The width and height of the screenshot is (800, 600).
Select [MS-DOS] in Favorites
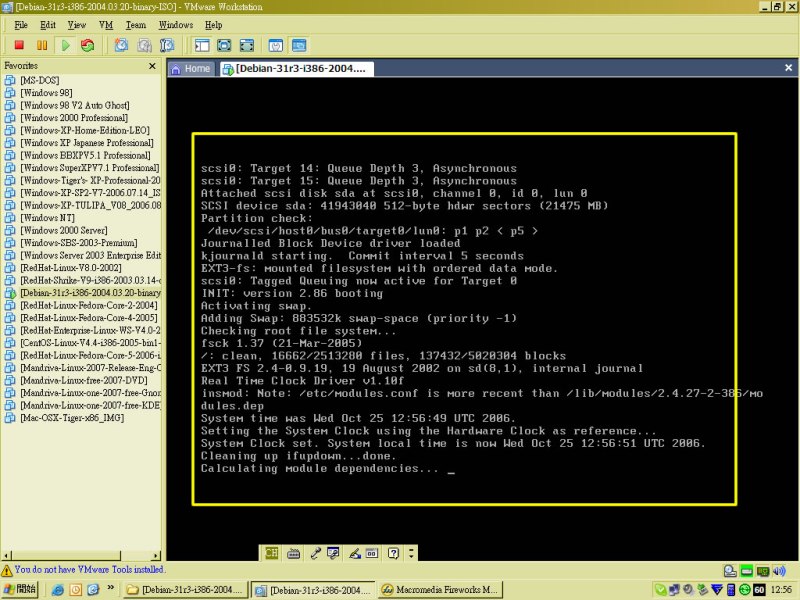39,80
